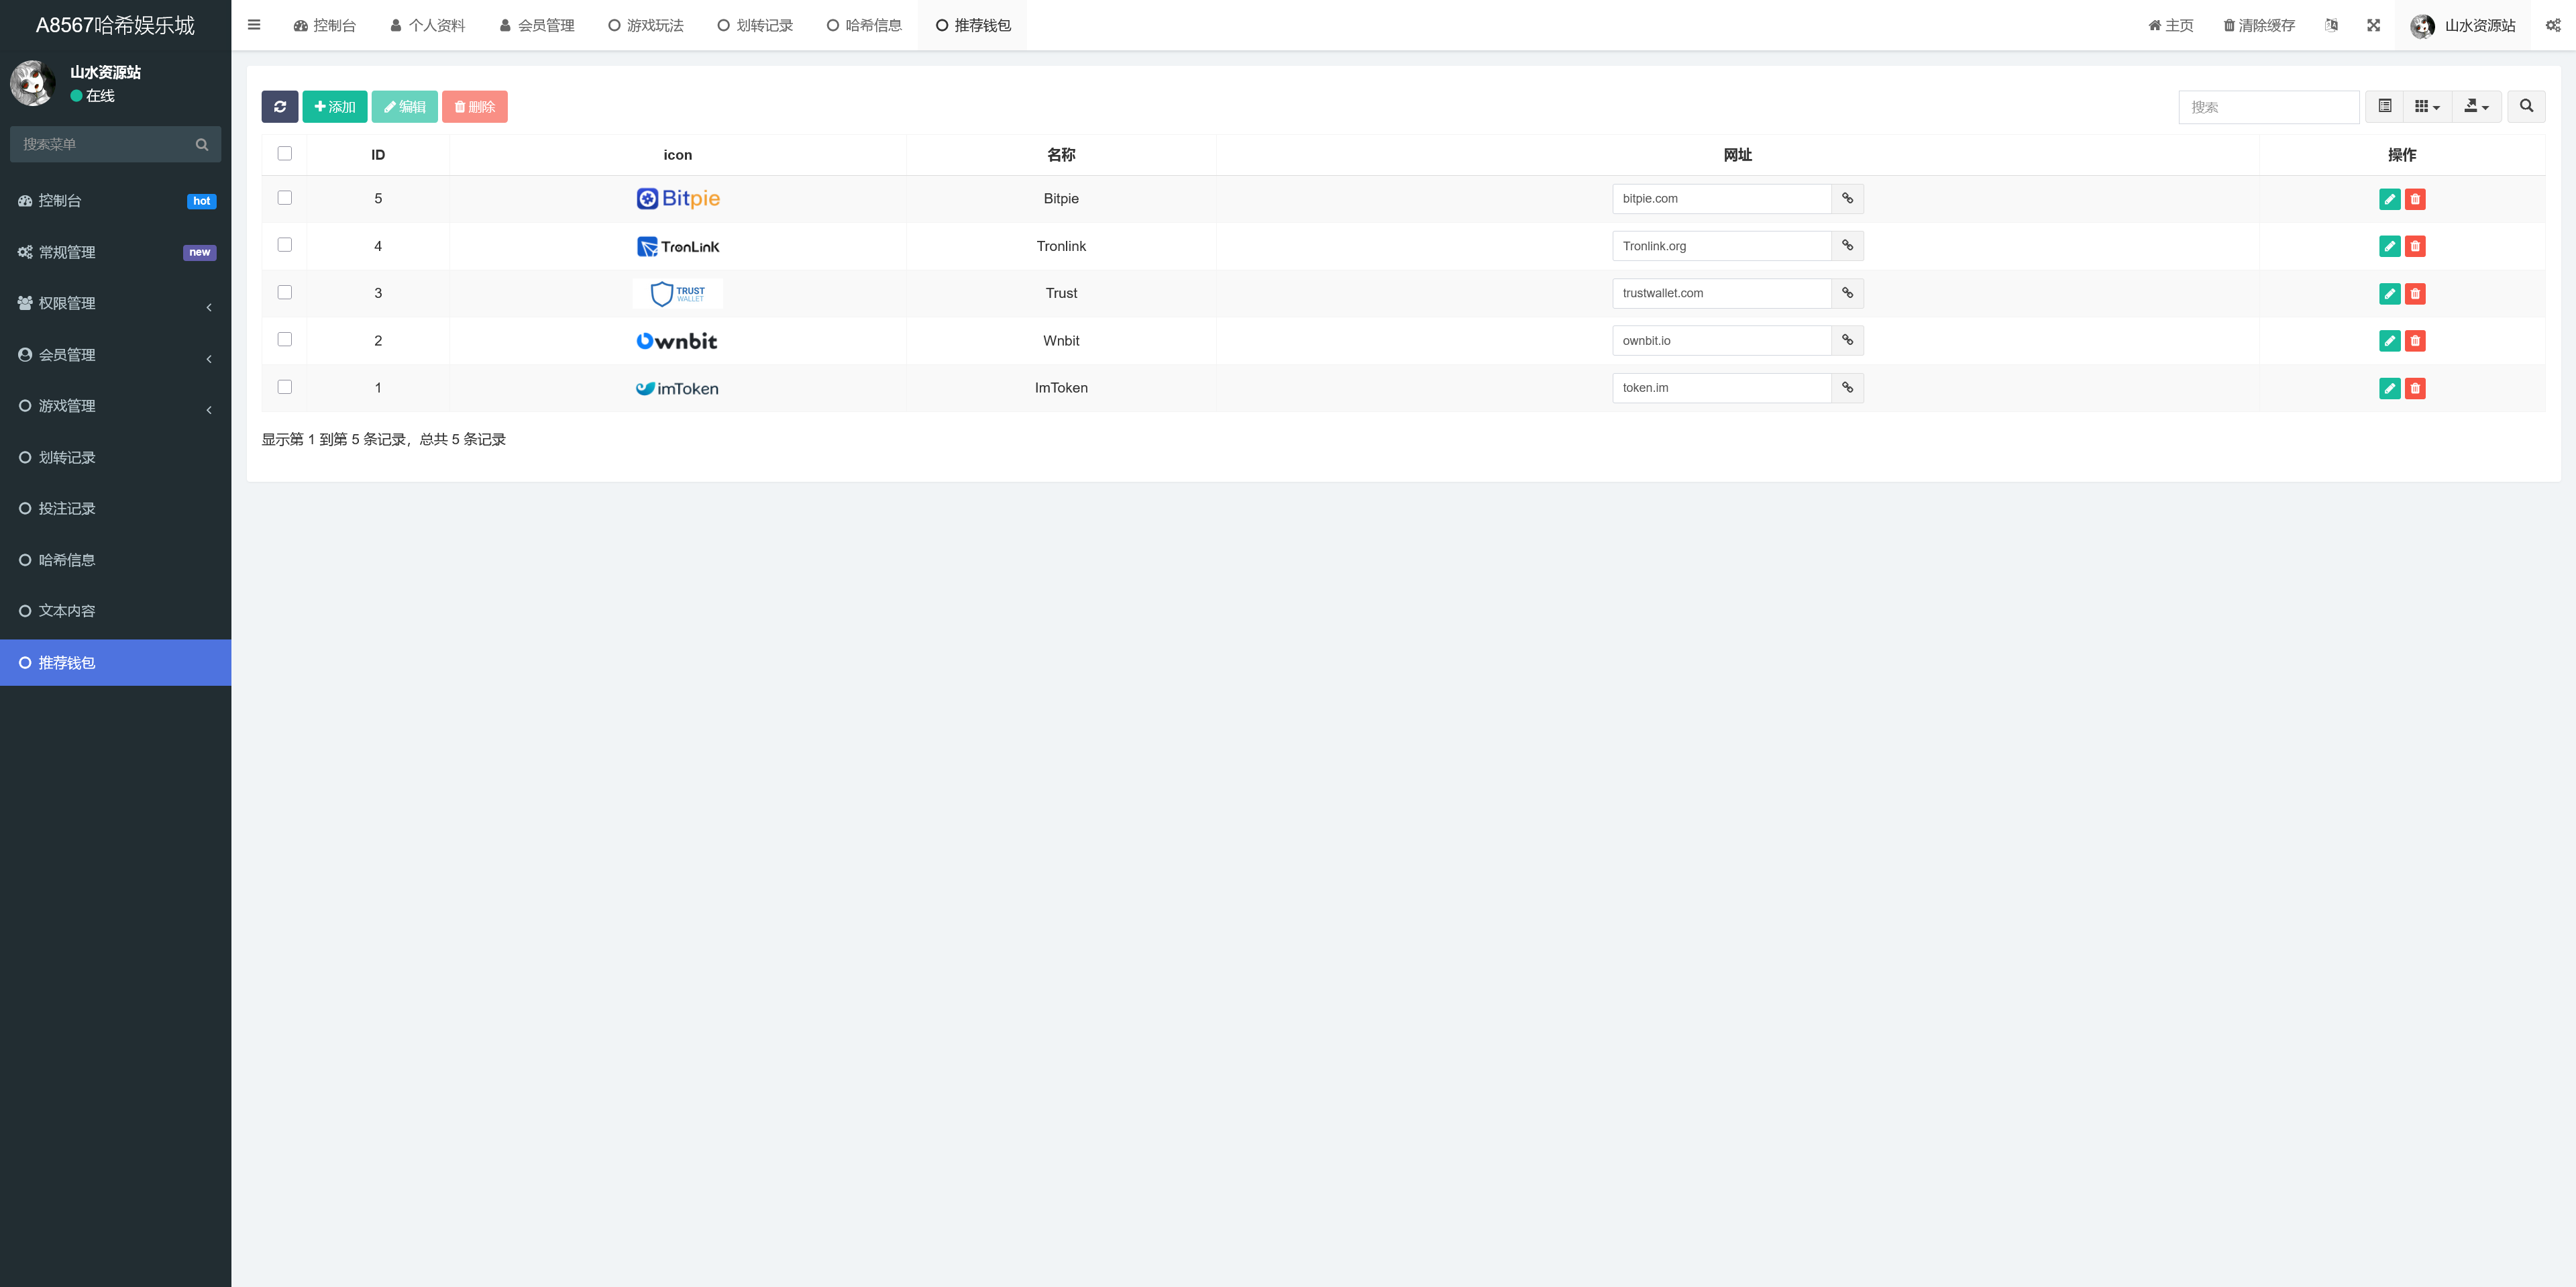This screenshot has width=2576, height=1287.
Task: Open the export data dropdown
Action: [x=2476, y=106]
